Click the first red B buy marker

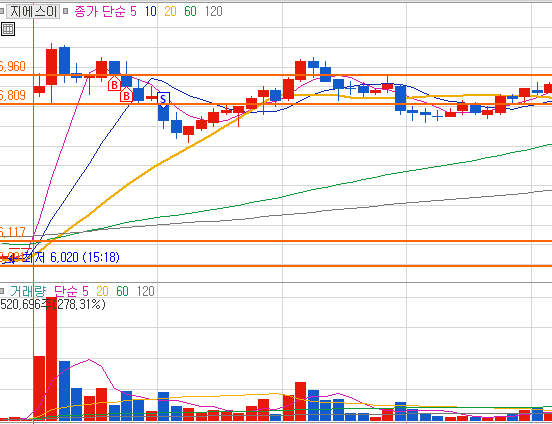coord(114,84)
